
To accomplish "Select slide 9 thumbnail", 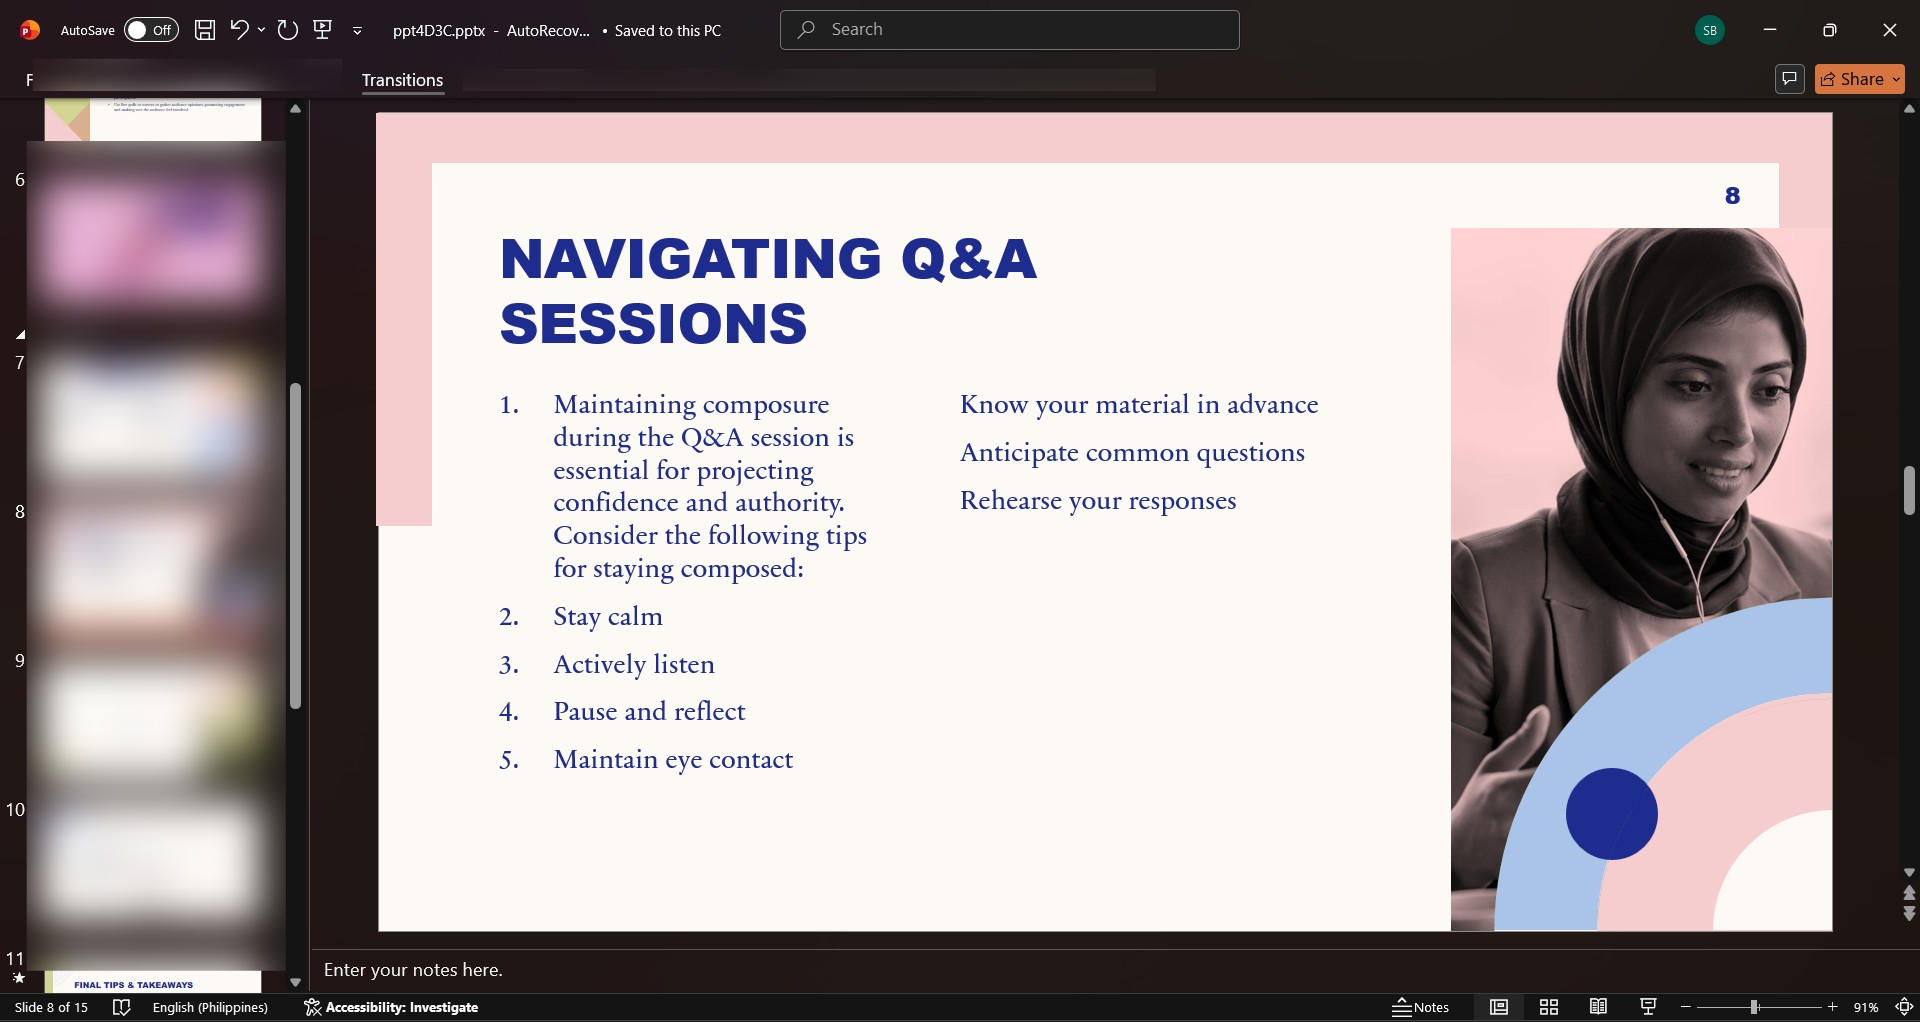I will tap(153, 718).
